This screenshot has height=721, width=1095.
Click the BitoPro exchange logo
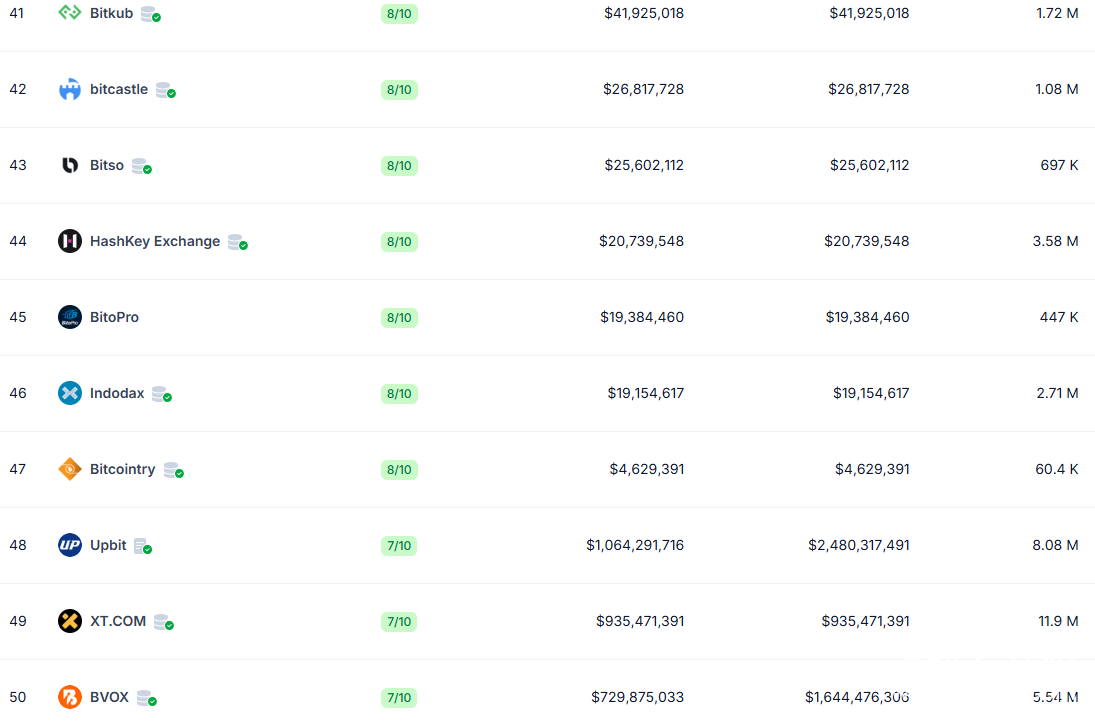[70, 317]
